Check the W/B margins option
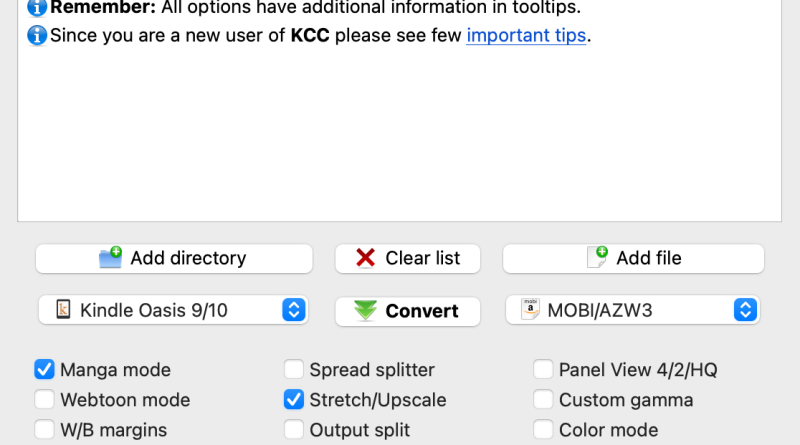 point(45,430)
